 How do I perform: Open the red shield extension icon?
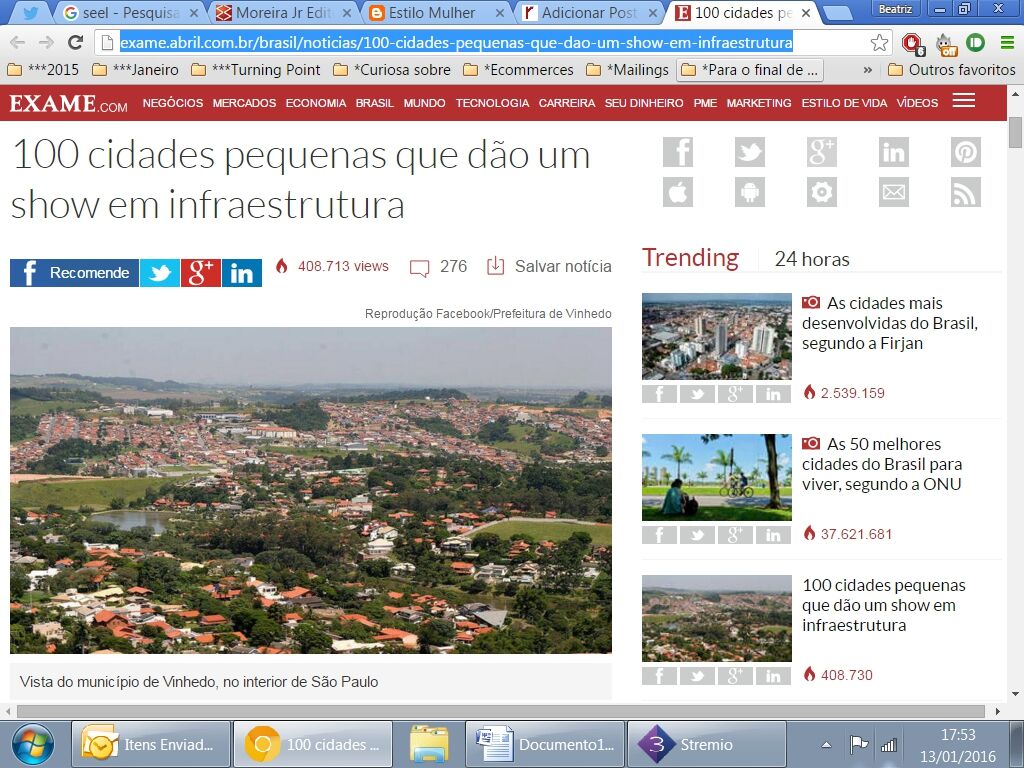pos(912,44)
